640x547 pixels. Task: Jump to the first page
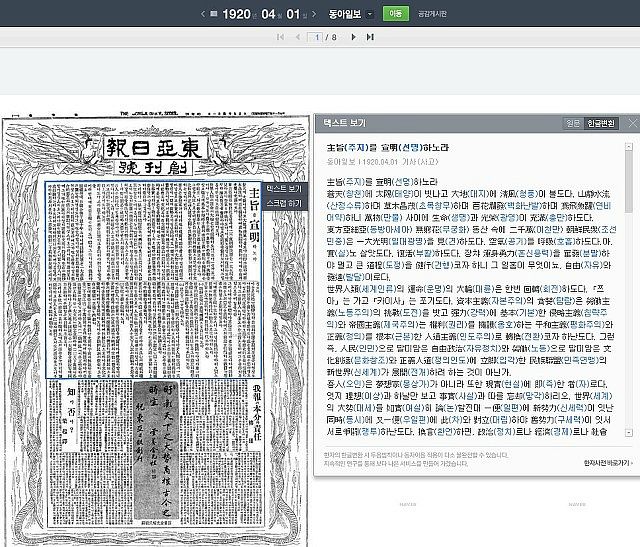click(x=280, y=37)
